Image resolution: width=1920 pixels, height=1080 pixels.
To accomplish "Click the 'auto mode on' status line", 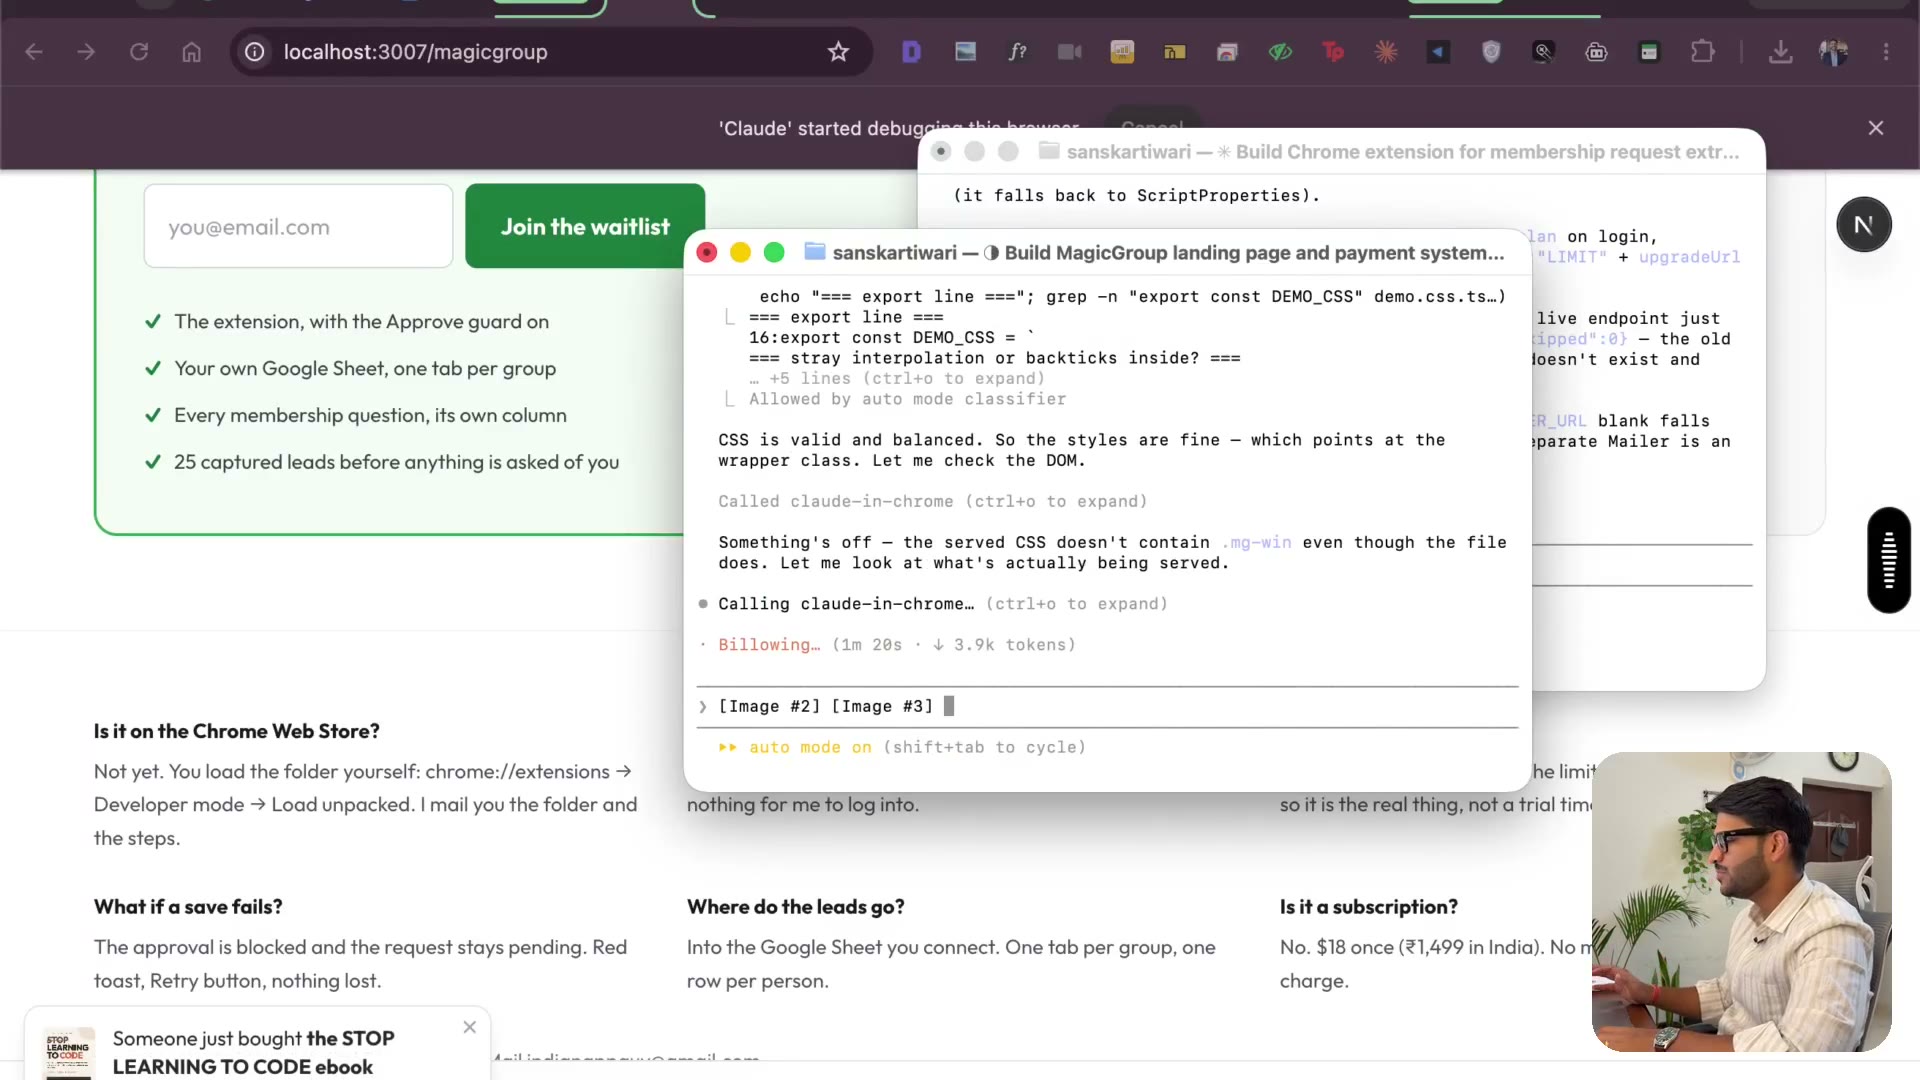I will pos(902,748).
